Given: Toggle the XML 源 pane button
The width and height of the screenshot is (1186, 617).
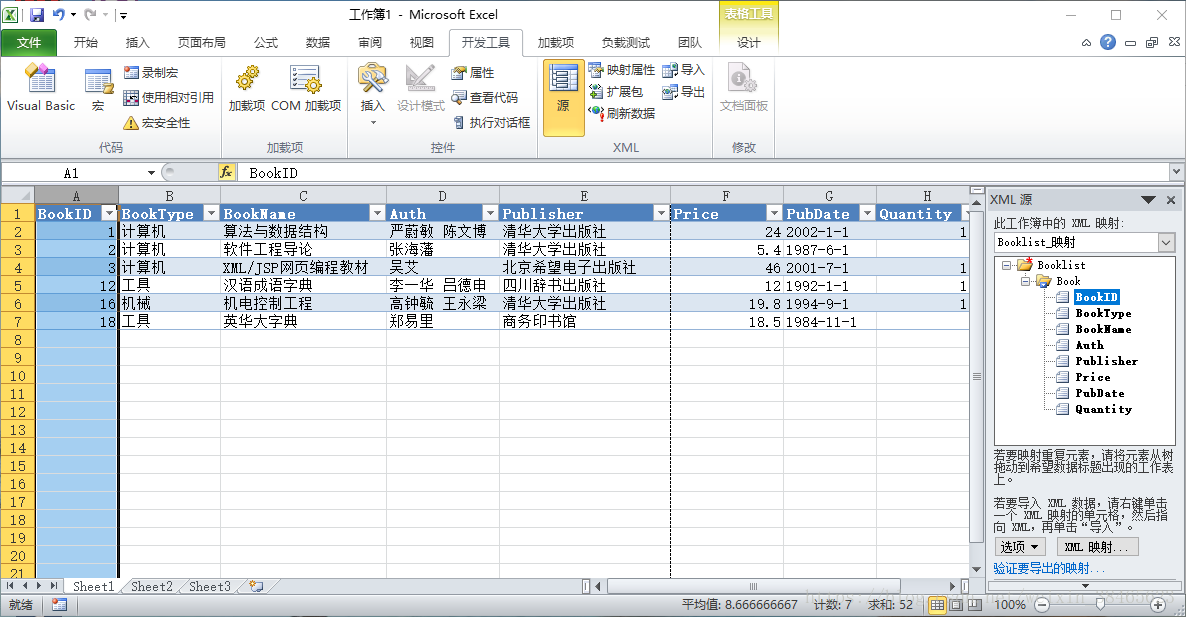Looking at the screenshot, I should 564,98.
